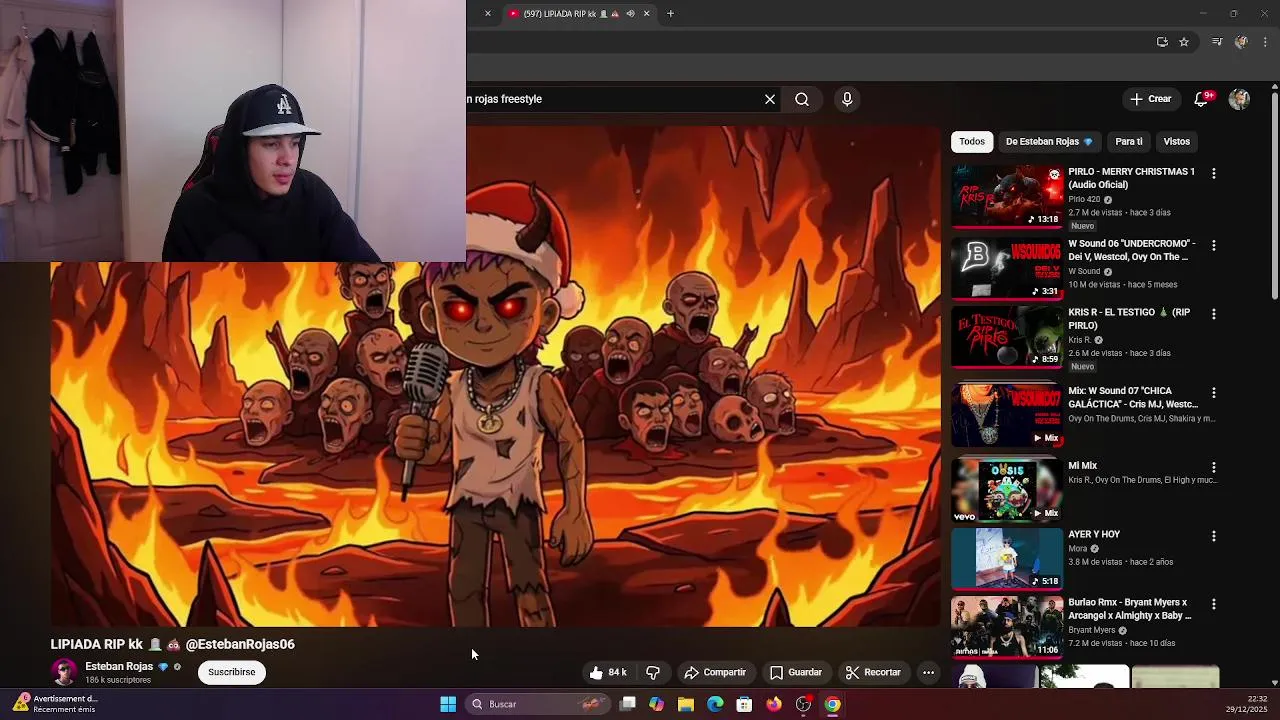Open PIRLO - MERRY CHRISTMAS 1 video title
This screenshot has height=720, width=1280.
coord(1131,178)
